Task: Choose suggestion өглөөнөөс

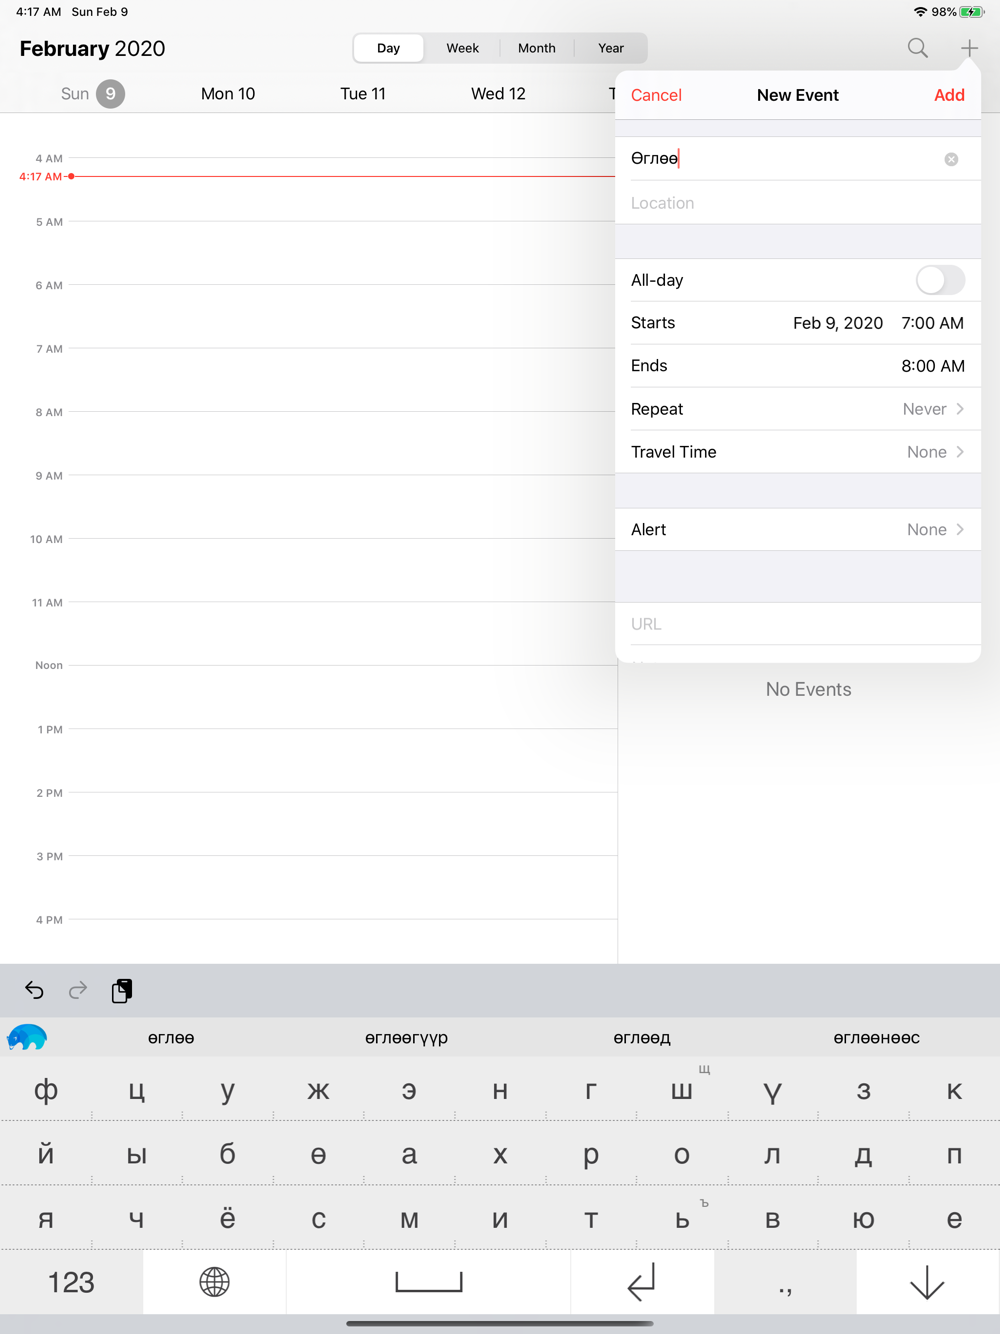Action: tap(877, 1038)
